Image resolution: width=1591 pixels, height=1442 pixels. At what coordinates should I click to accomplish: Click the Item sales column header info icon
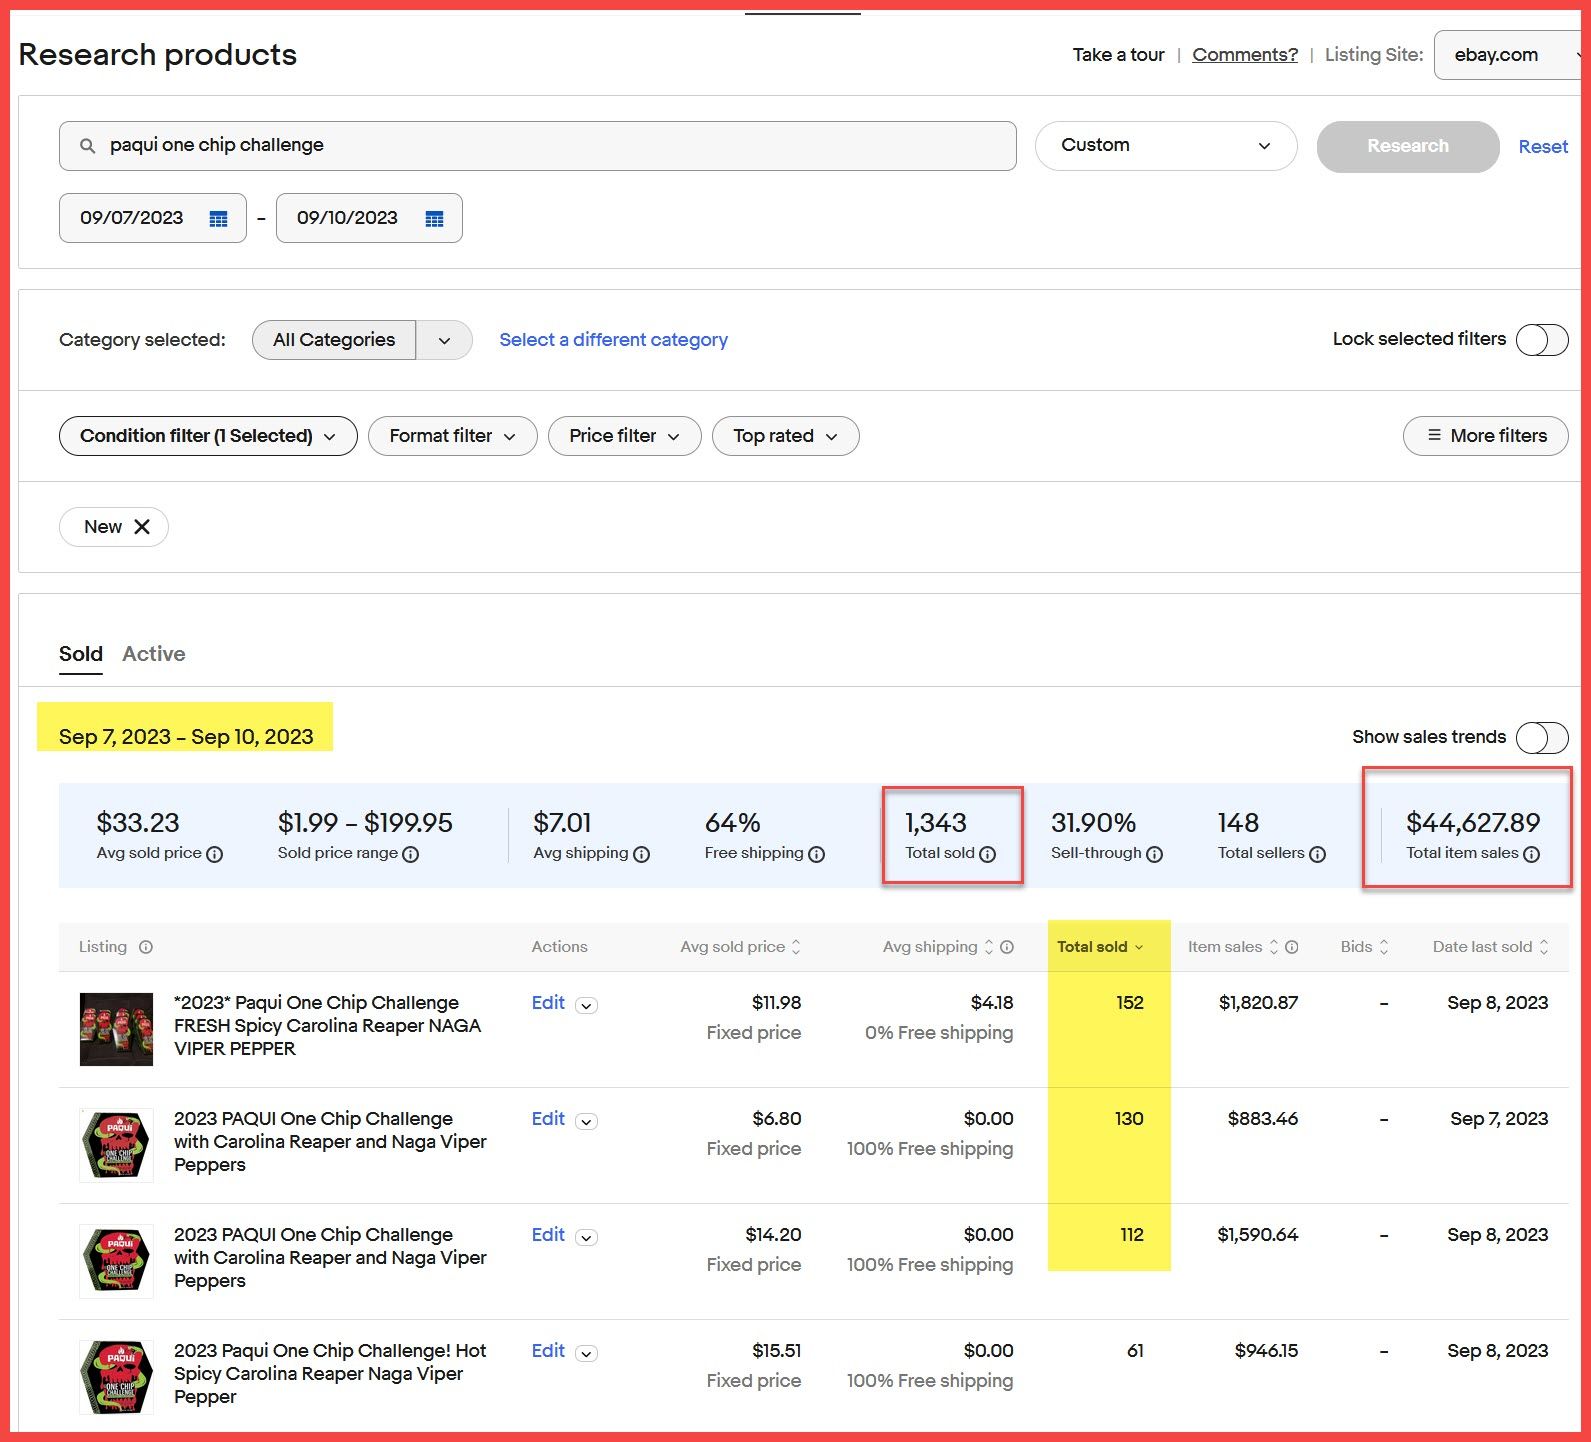click(x=1292, y=947)
